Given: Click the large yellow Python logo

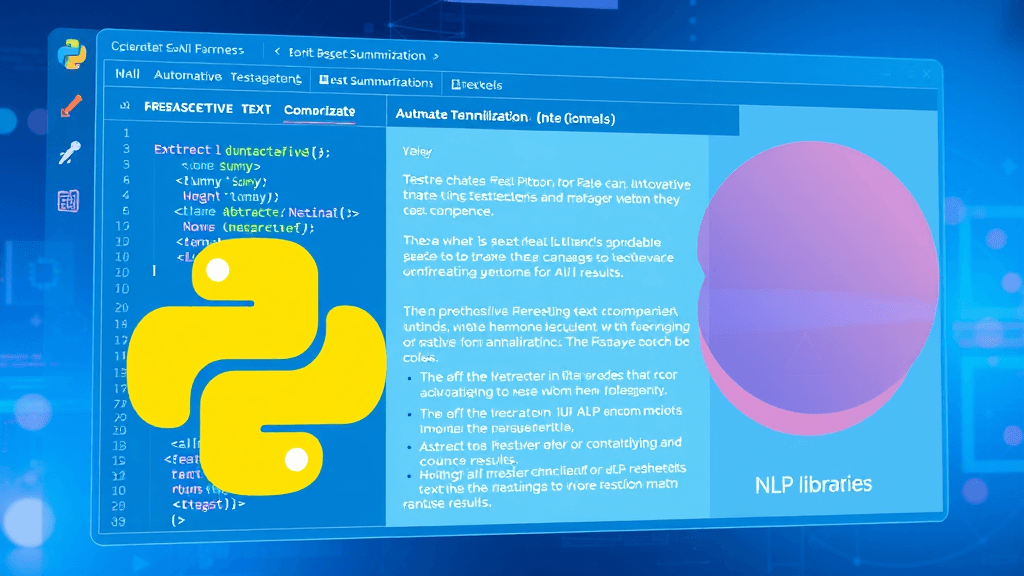Looking at the screenshot, I should (257, 366).
